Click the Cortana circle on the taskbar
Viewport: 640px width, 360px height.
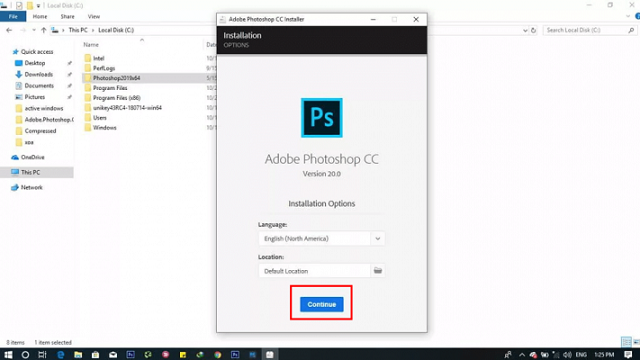[x=25, y=355]
